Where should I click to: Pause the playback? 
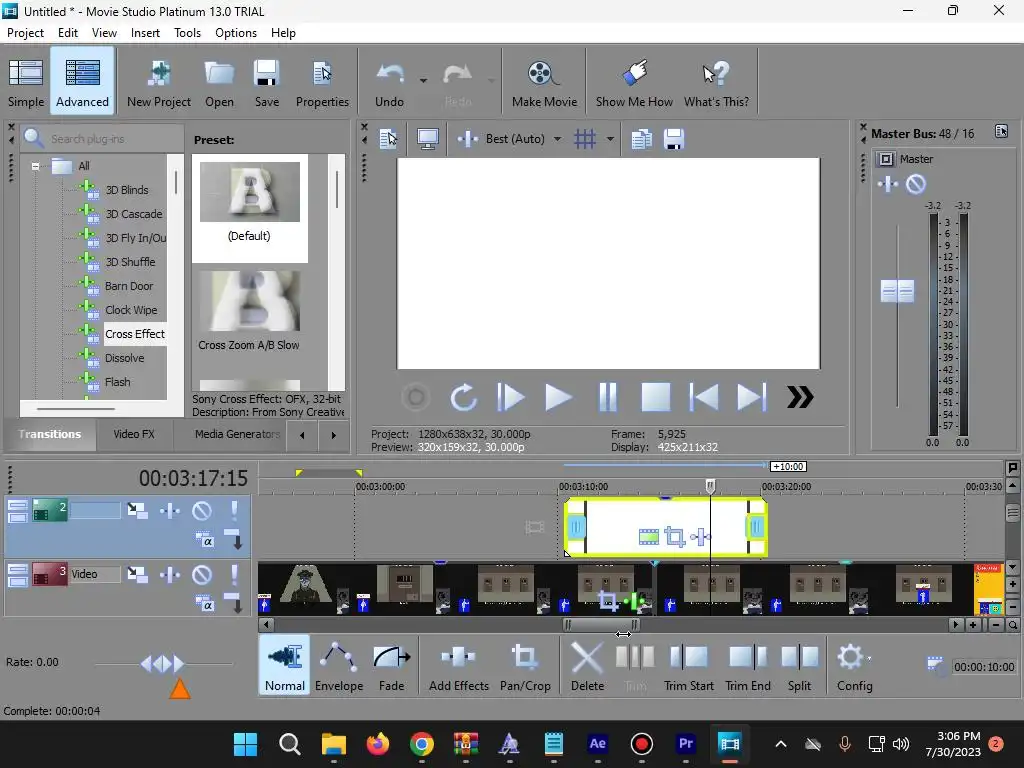click(607, 397)
